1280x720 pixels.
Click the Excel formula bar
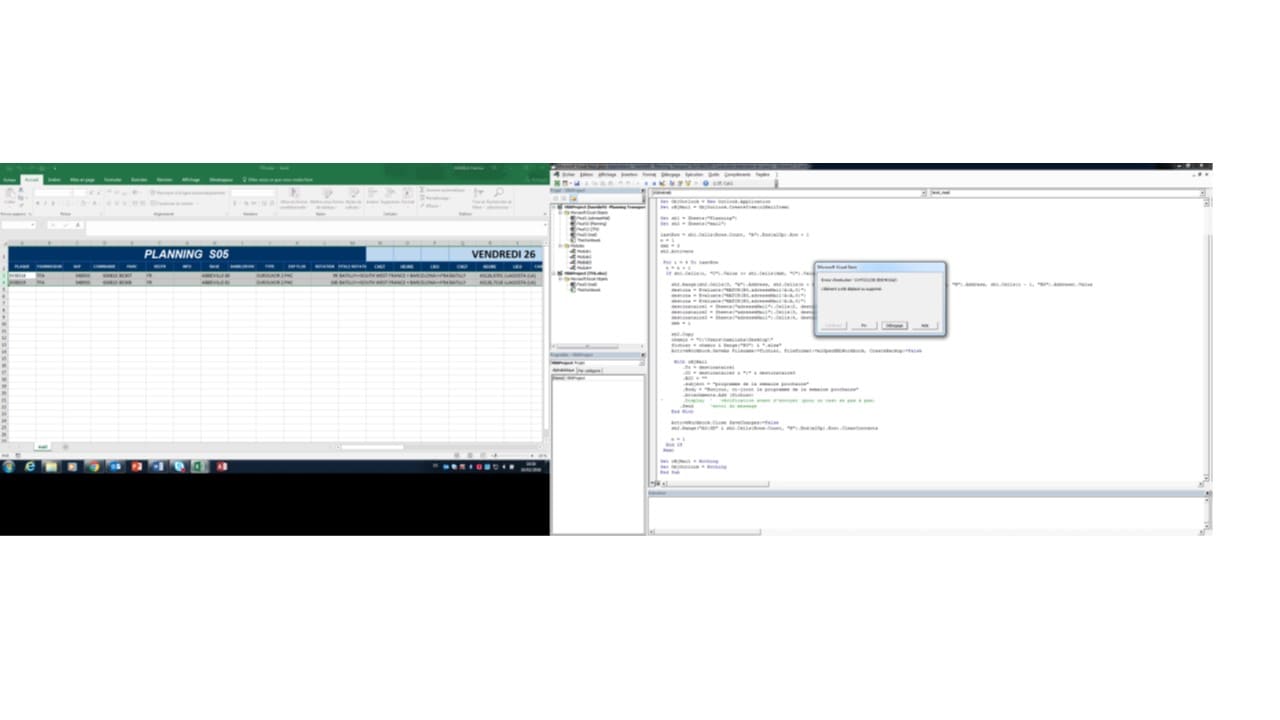[x=315, y=226]
